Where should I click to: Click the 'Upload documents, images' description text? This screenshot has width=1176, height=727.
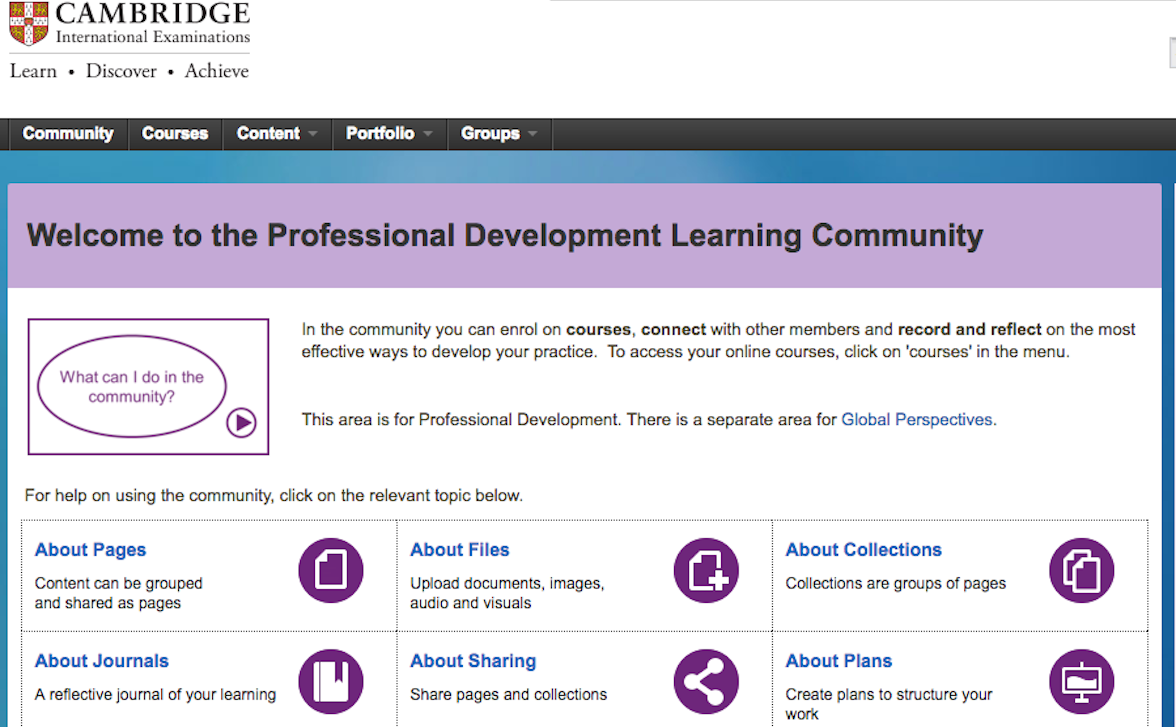(507, 593)
